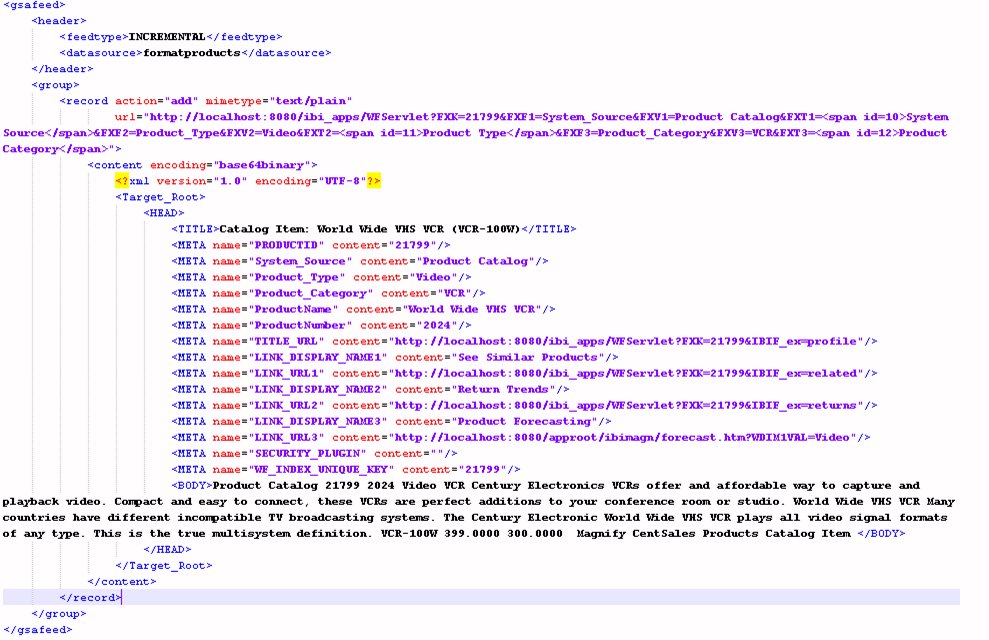The width and height of the screenshot is (989, 640).
Task: Click the closing record tag near the cursor
Action: (x=90, y=597)
